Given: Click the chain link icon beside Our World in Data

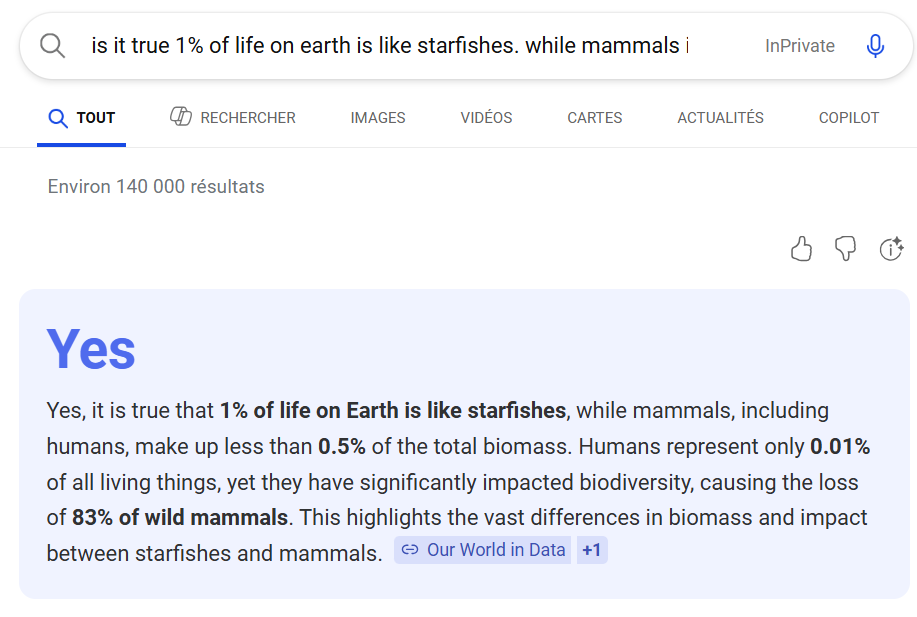Looking at the screenshot, I should tap(410, 550).
